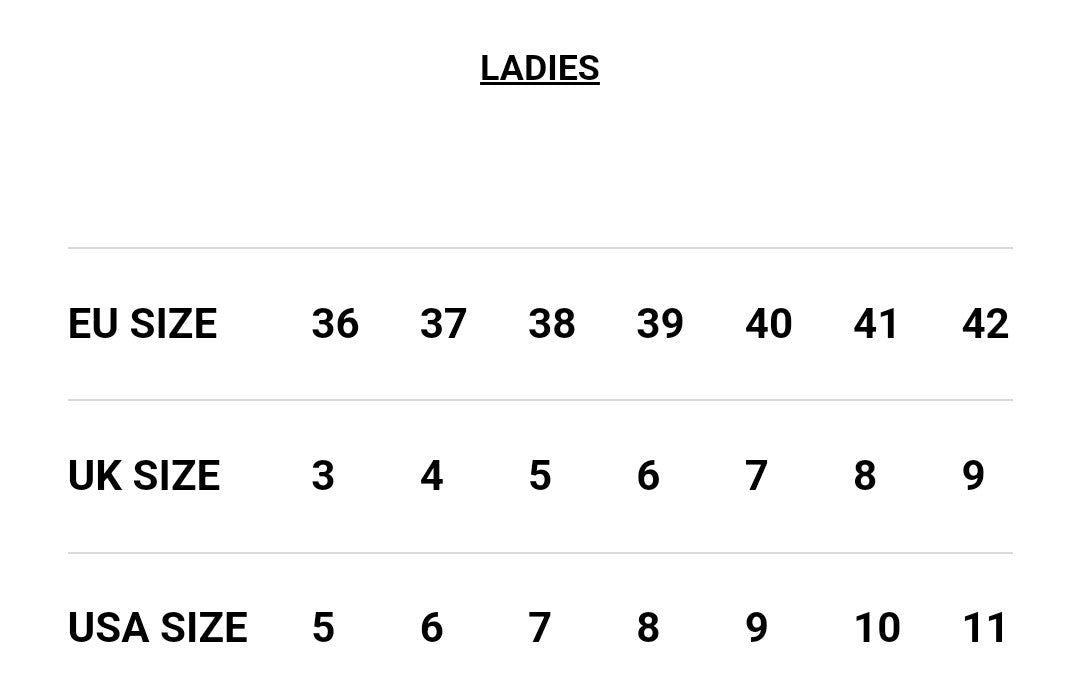Click UK size 3 cell

point(323,476)
